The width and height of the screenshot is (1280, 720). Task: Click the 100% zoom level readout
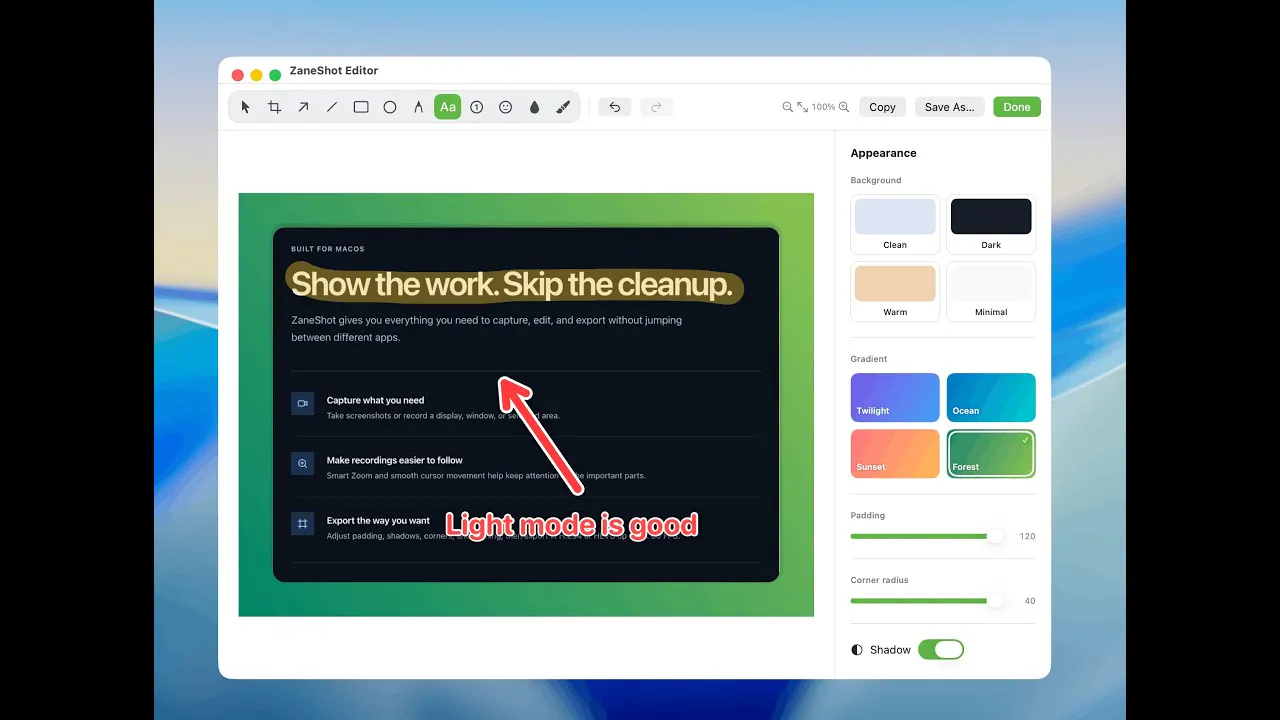pos(823,107)
